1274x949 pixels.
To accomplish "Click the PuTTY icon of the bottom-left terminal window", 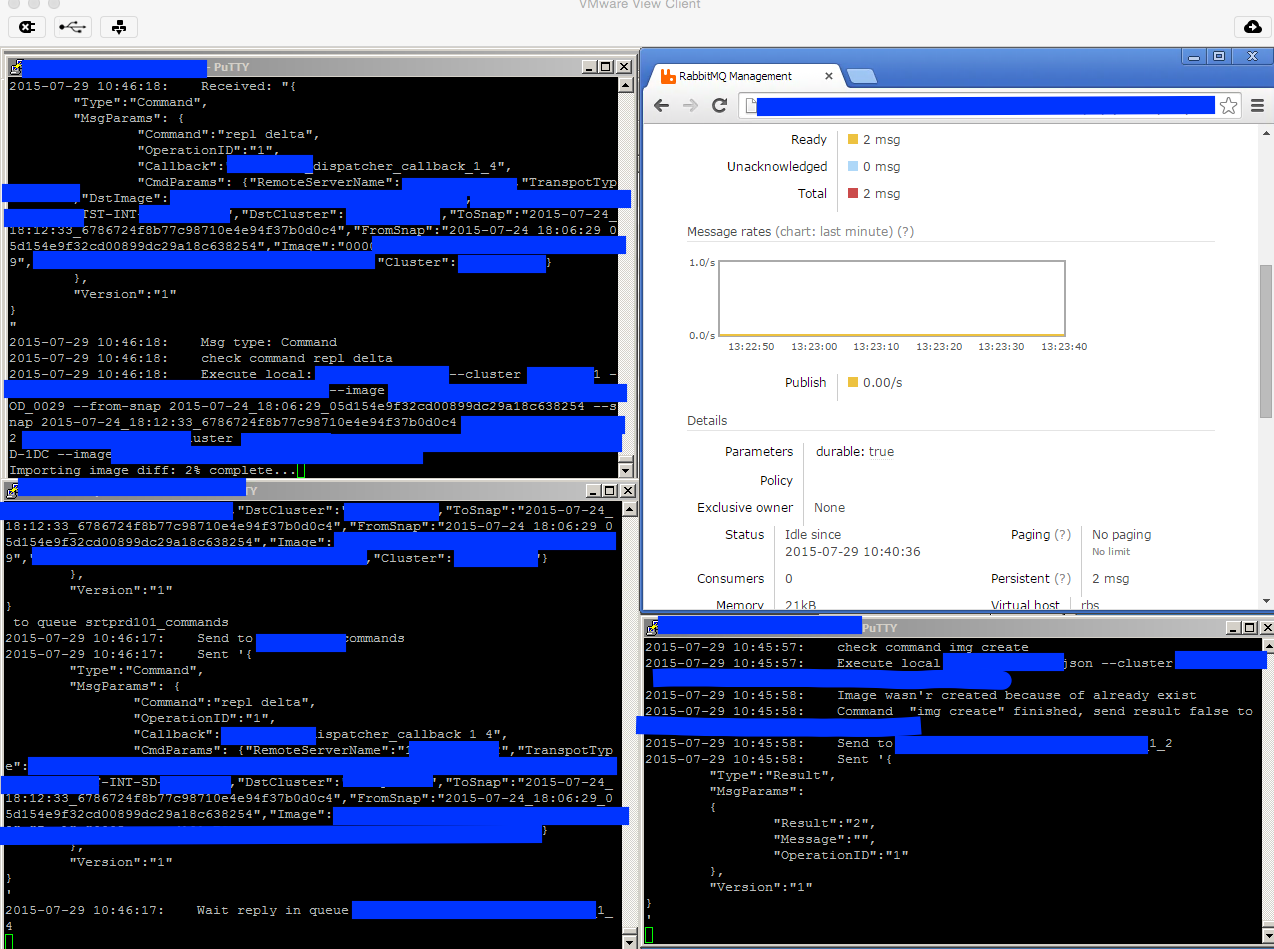I will tap(11, 490).
